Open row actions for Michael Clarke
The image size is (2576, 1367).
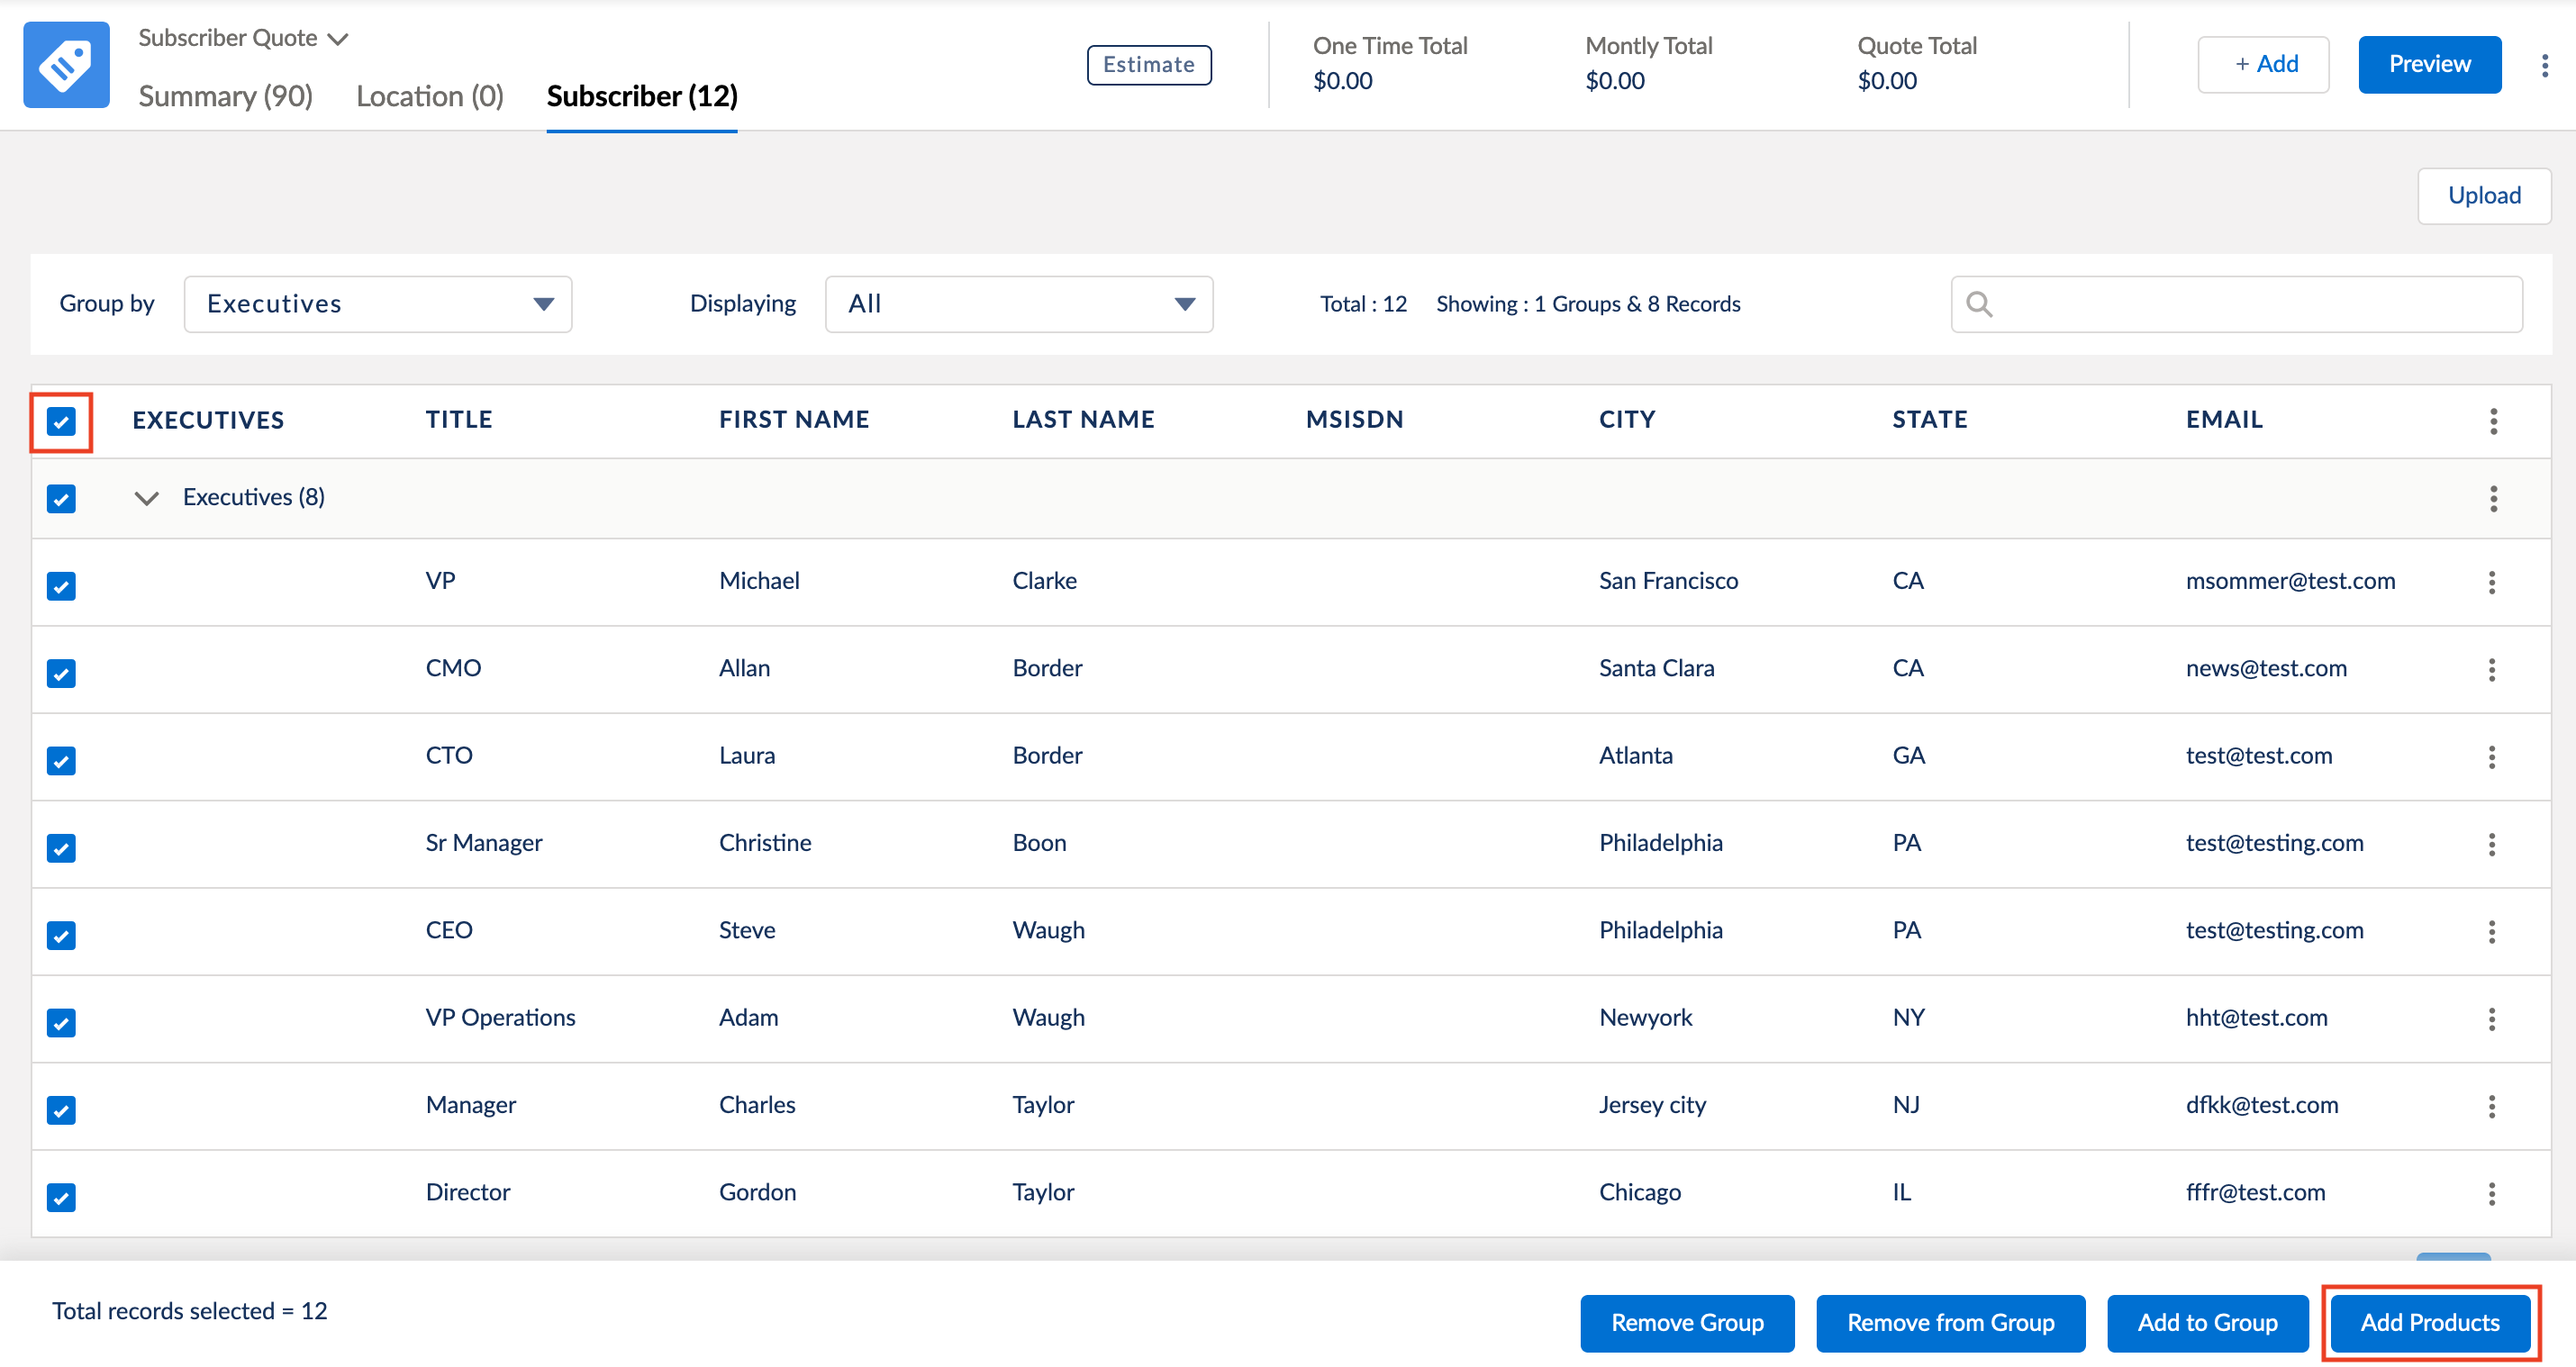[x=2491, y=582]
